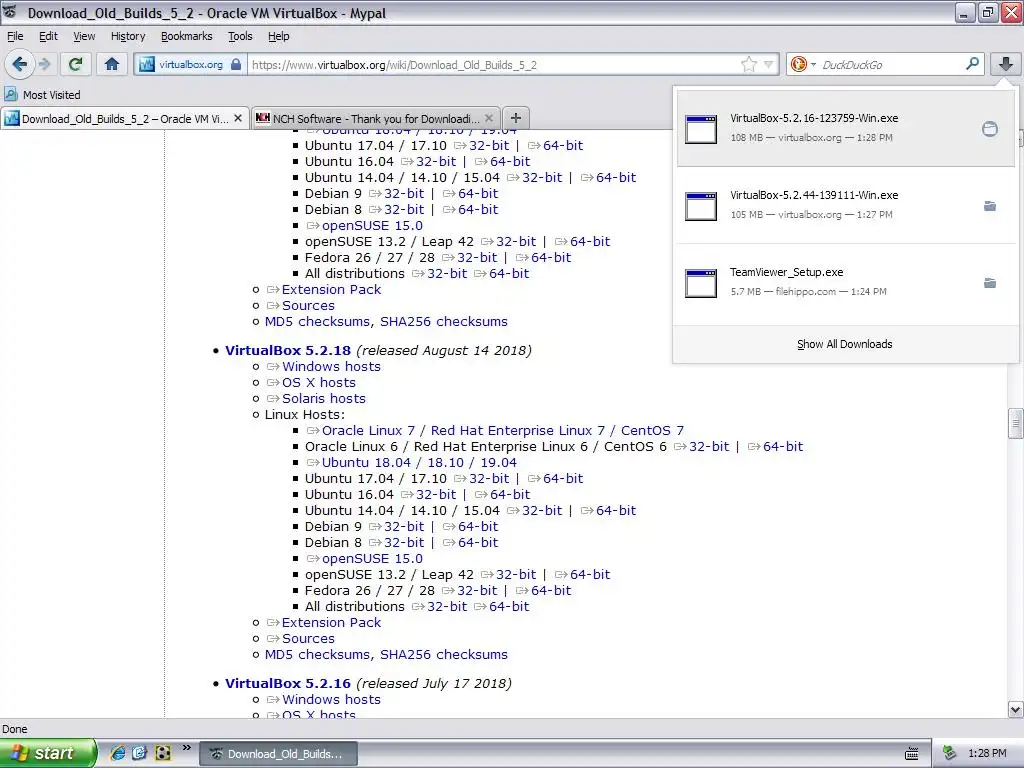Open the home page button

112,64
